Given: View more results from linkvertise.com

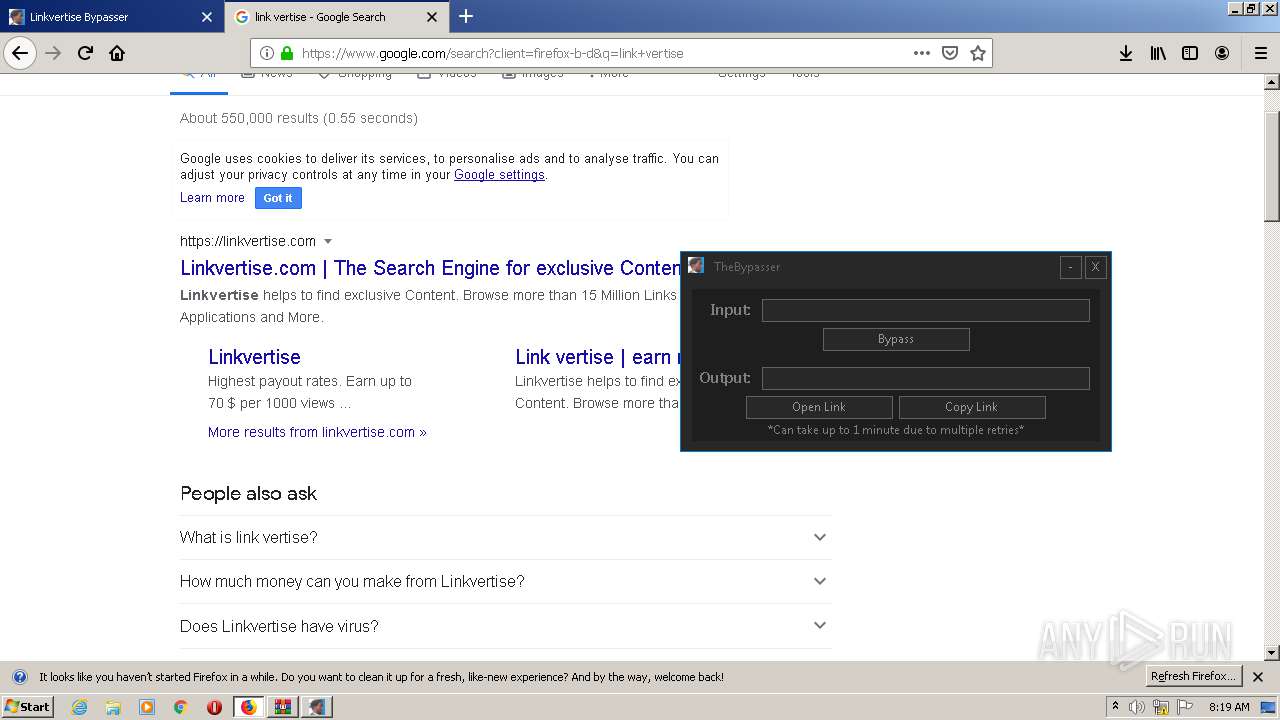Looking at the screenshot, I should tap(317, 432).
